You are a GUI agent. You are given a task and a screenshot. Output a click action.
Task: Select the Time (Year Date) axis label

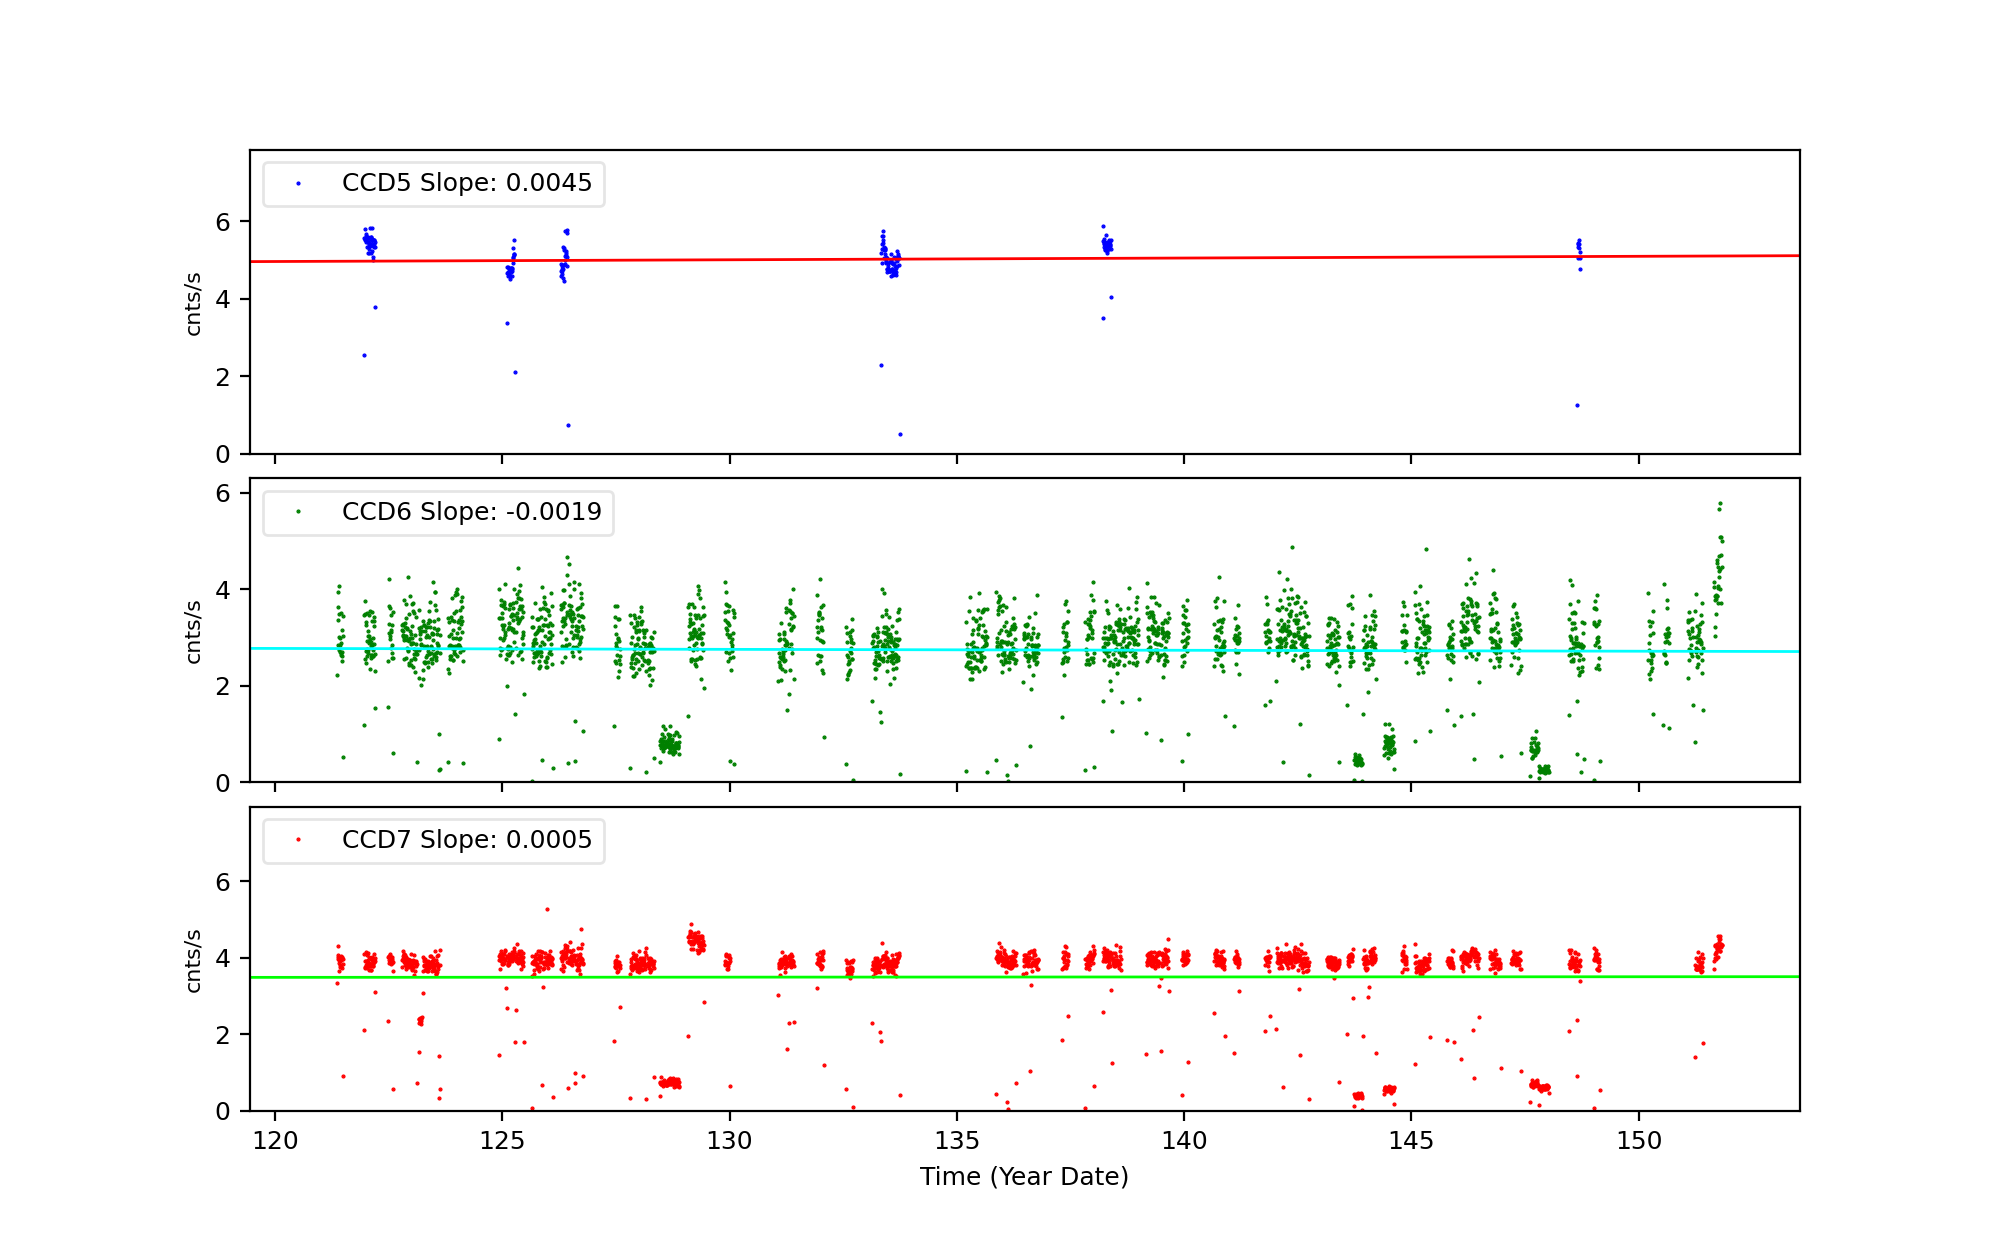tap(1024, 1177)
